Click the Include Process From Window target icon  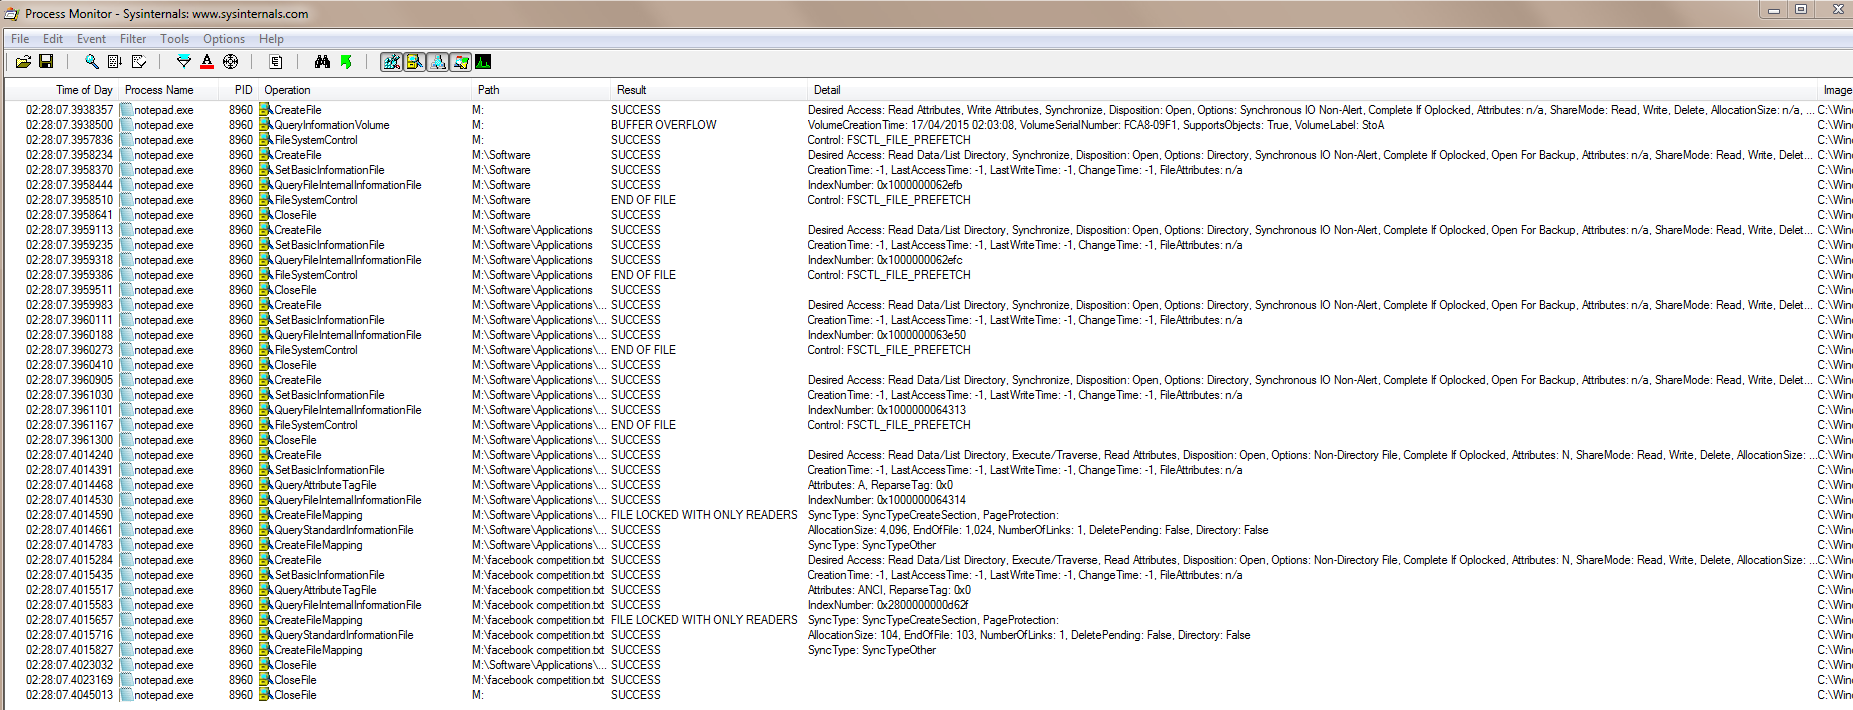pos(231,62)
